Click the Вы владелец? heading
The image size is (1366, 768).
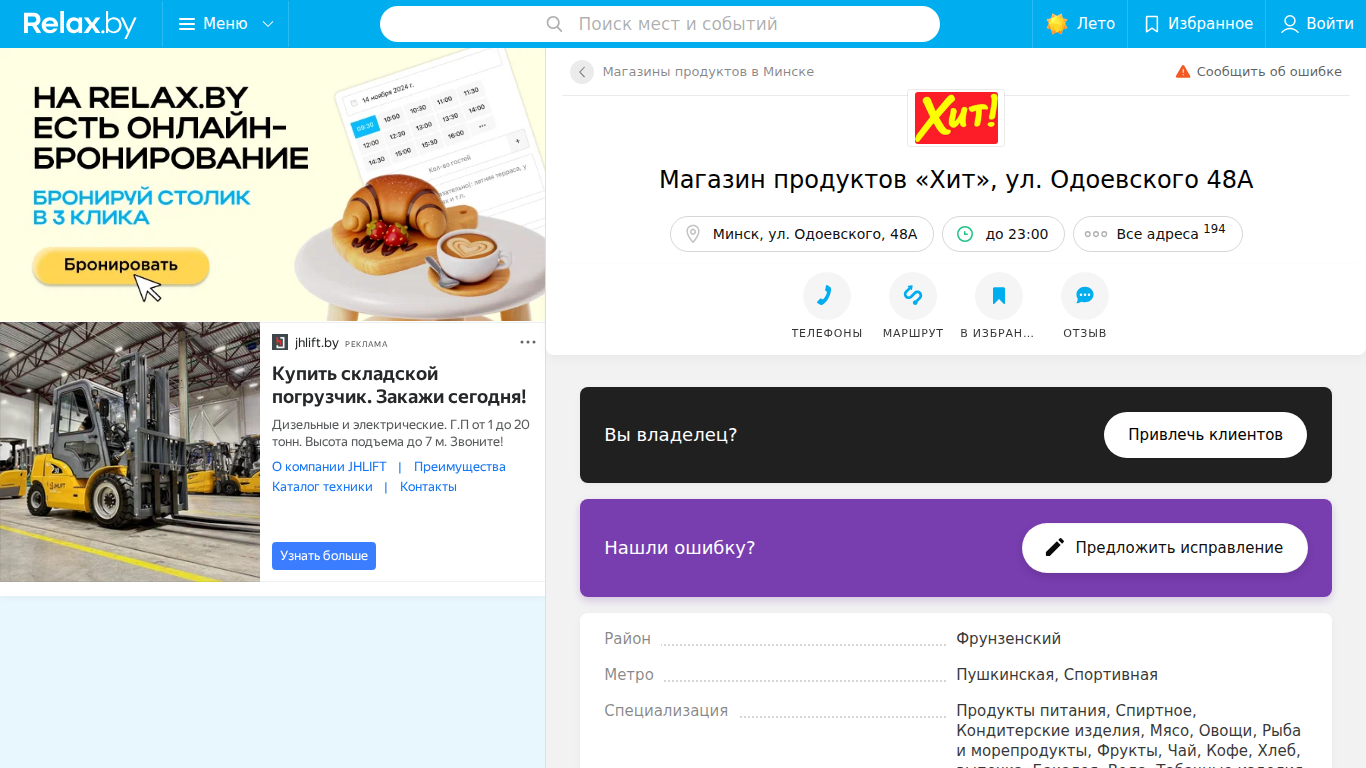(671, 435)
